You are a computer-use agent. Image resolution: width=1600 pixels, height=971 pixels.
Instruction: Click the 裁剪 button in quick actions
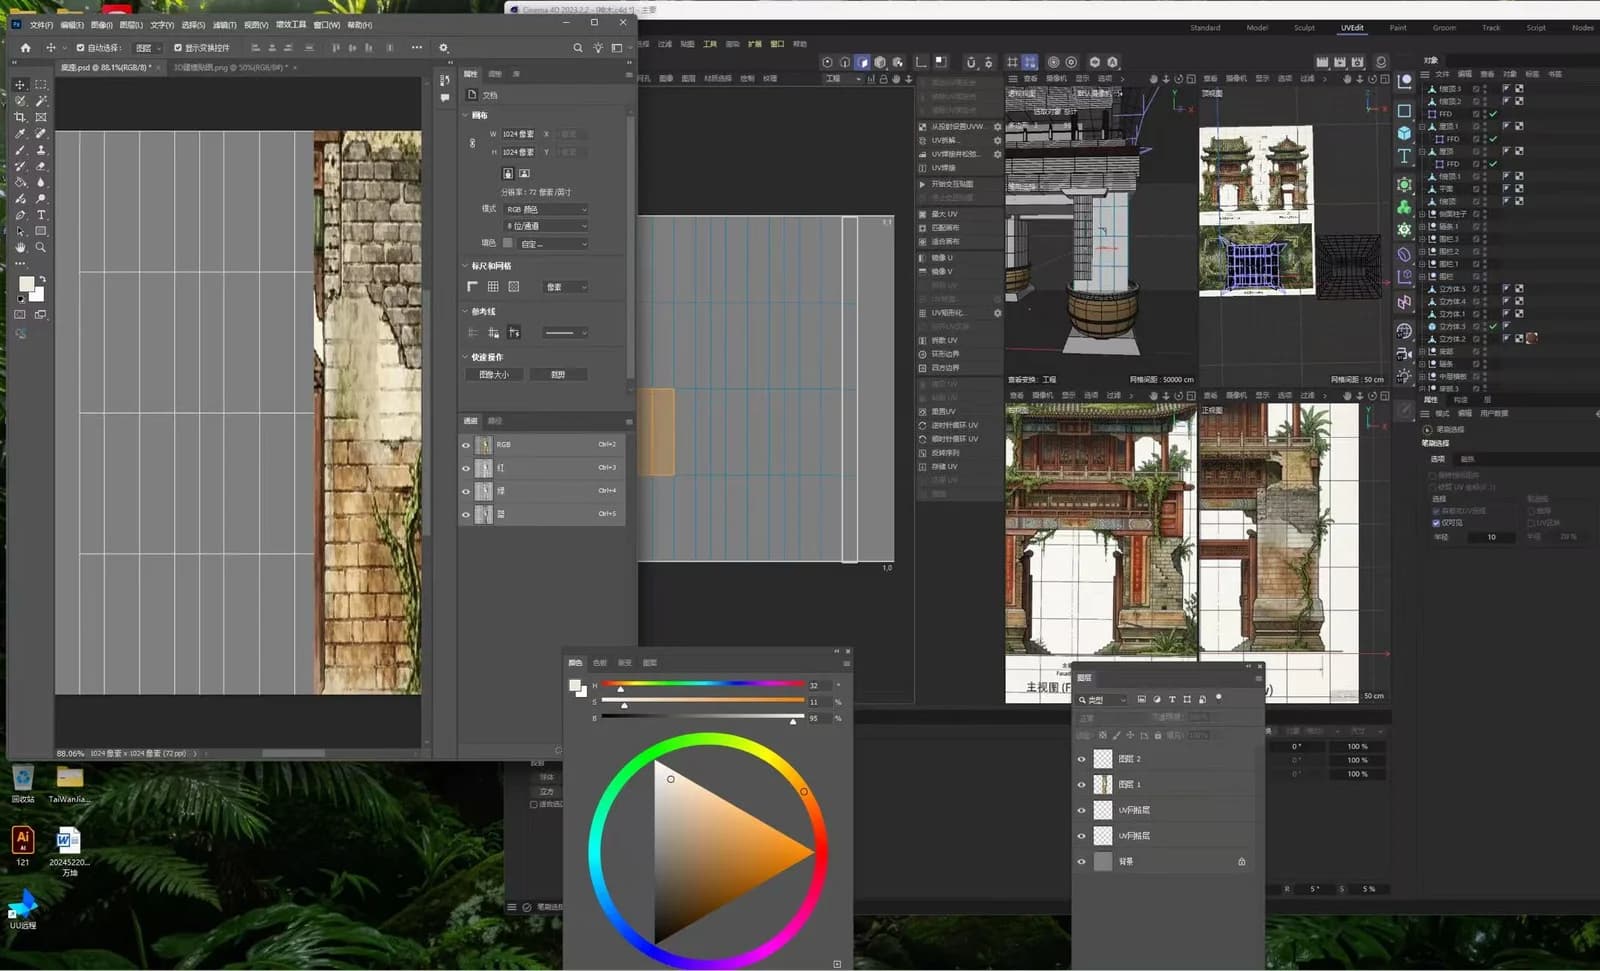pyautogui.click(x=558, y=374)
